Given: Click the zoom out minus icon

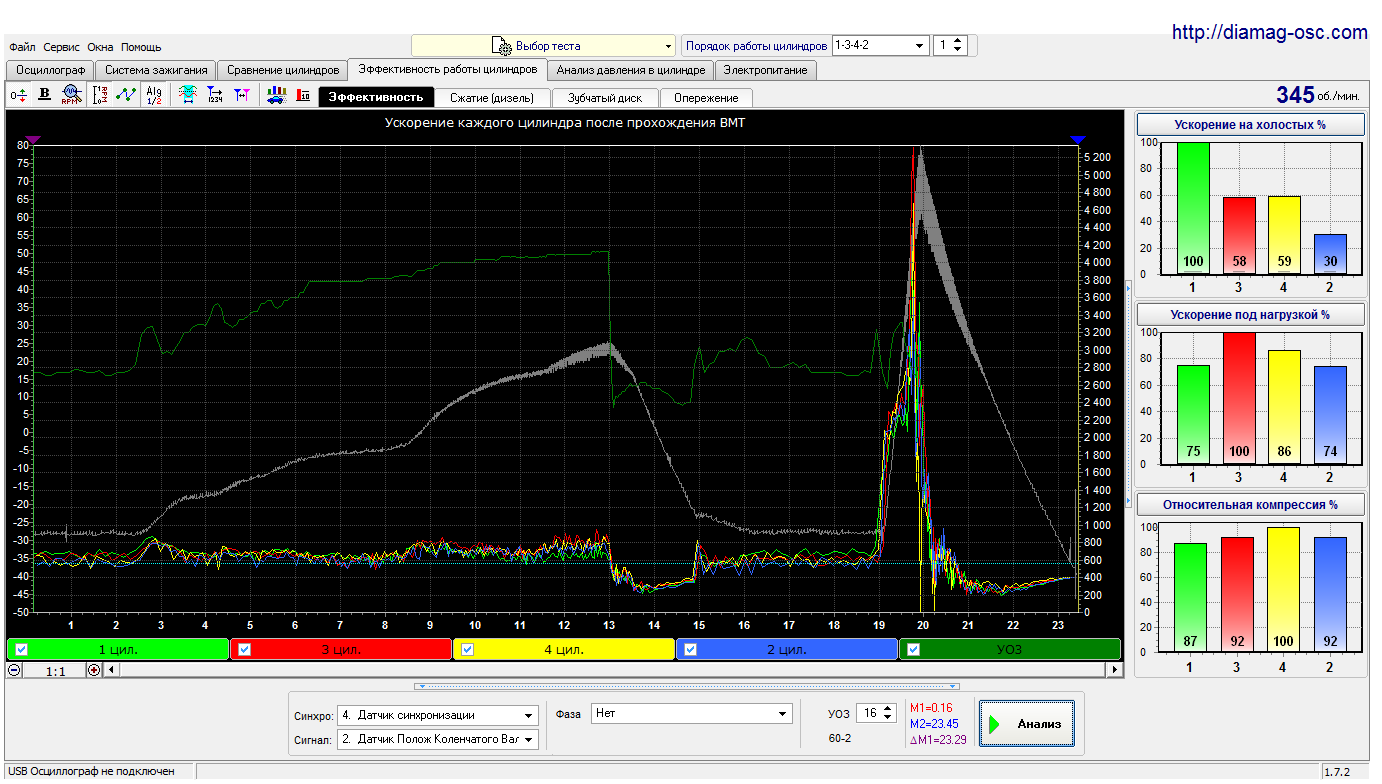Looking at the screenshot, I should point(15,671).
